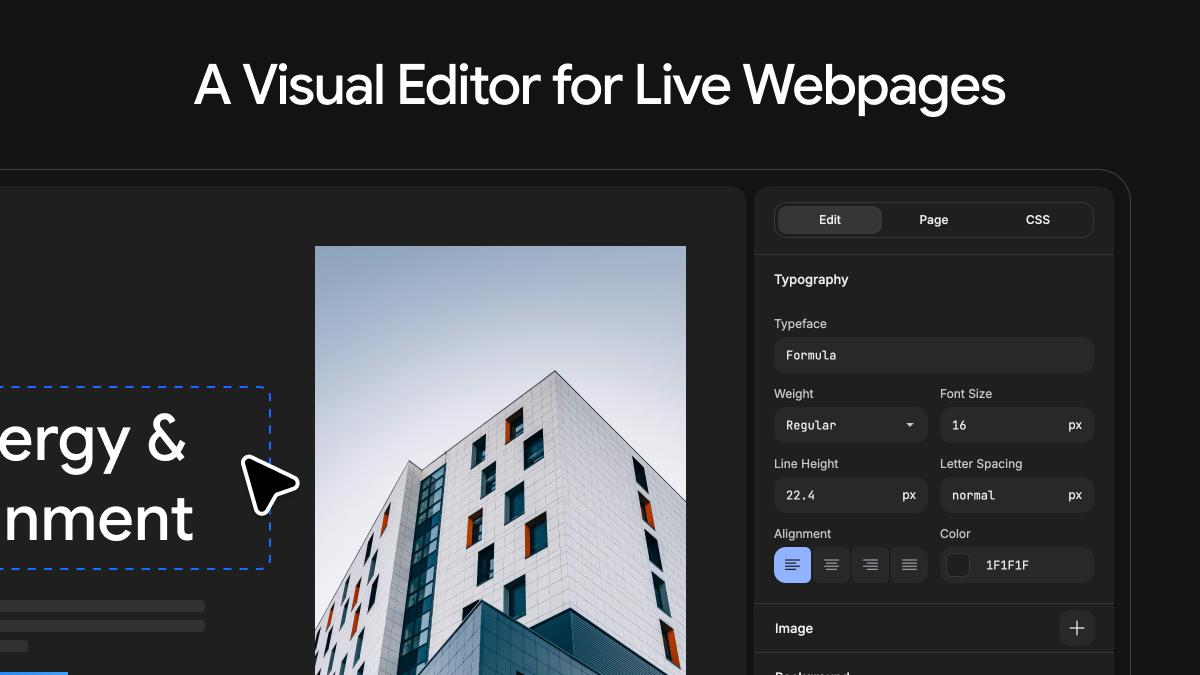Open the Weight dropdown set to Regular
Screen dimensions: 1200x675
click(x=851, y=425)
